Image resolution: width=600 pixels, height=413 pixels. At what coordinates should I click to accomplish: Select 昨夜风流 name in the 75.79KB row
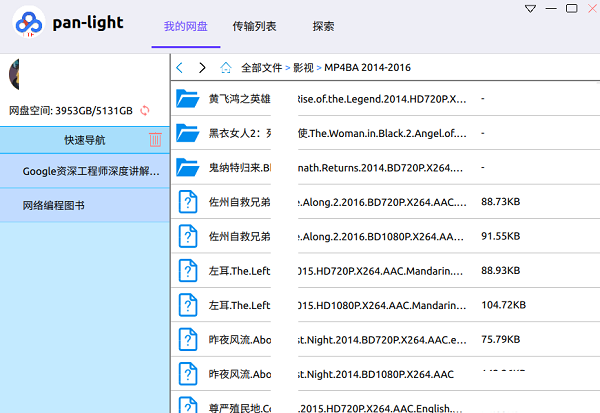pos(240,340)
